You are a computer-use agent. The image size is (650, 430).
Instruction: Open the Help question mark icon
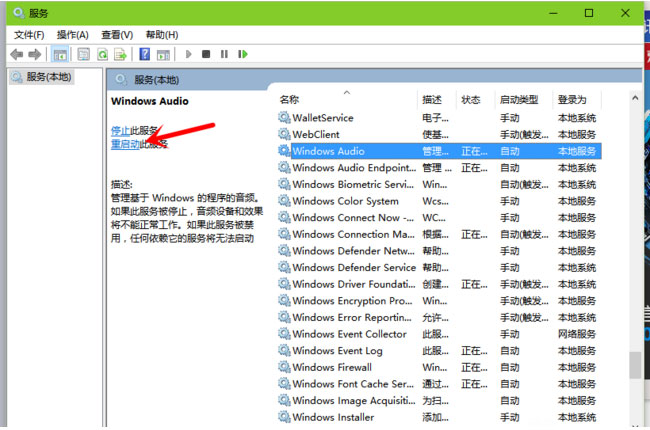click(x=145, y=54)
